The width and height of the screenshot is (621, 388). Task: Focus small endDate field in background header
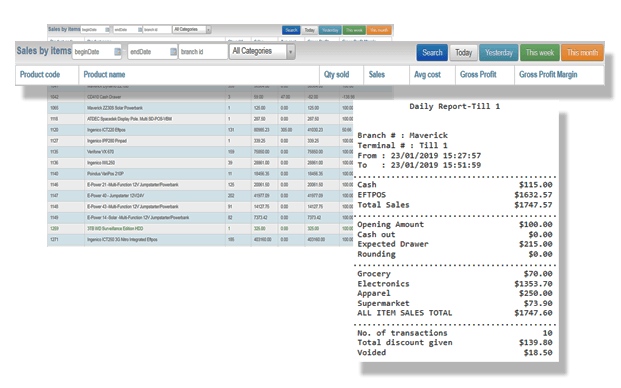click(128, 30)
